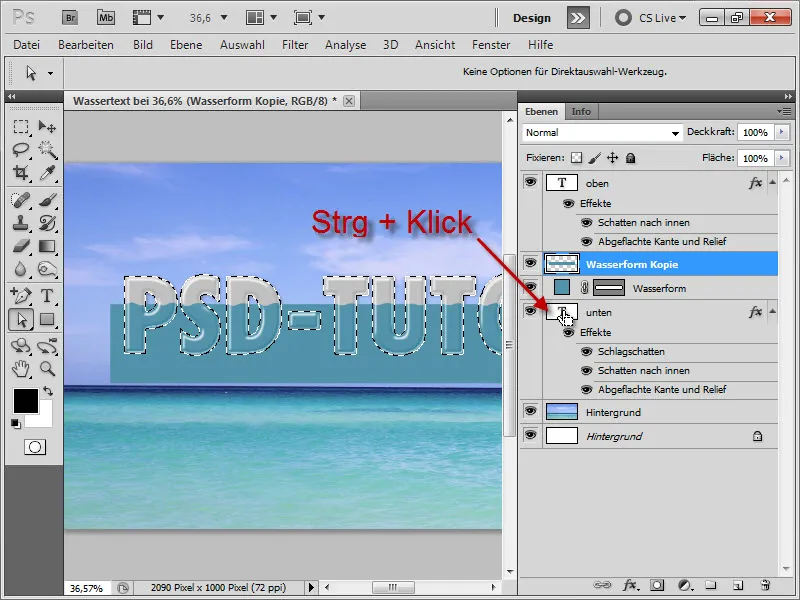Collapse effects of the 'oben' layer
The width and height of the screenshot is (800, 600).
(772, 182)
